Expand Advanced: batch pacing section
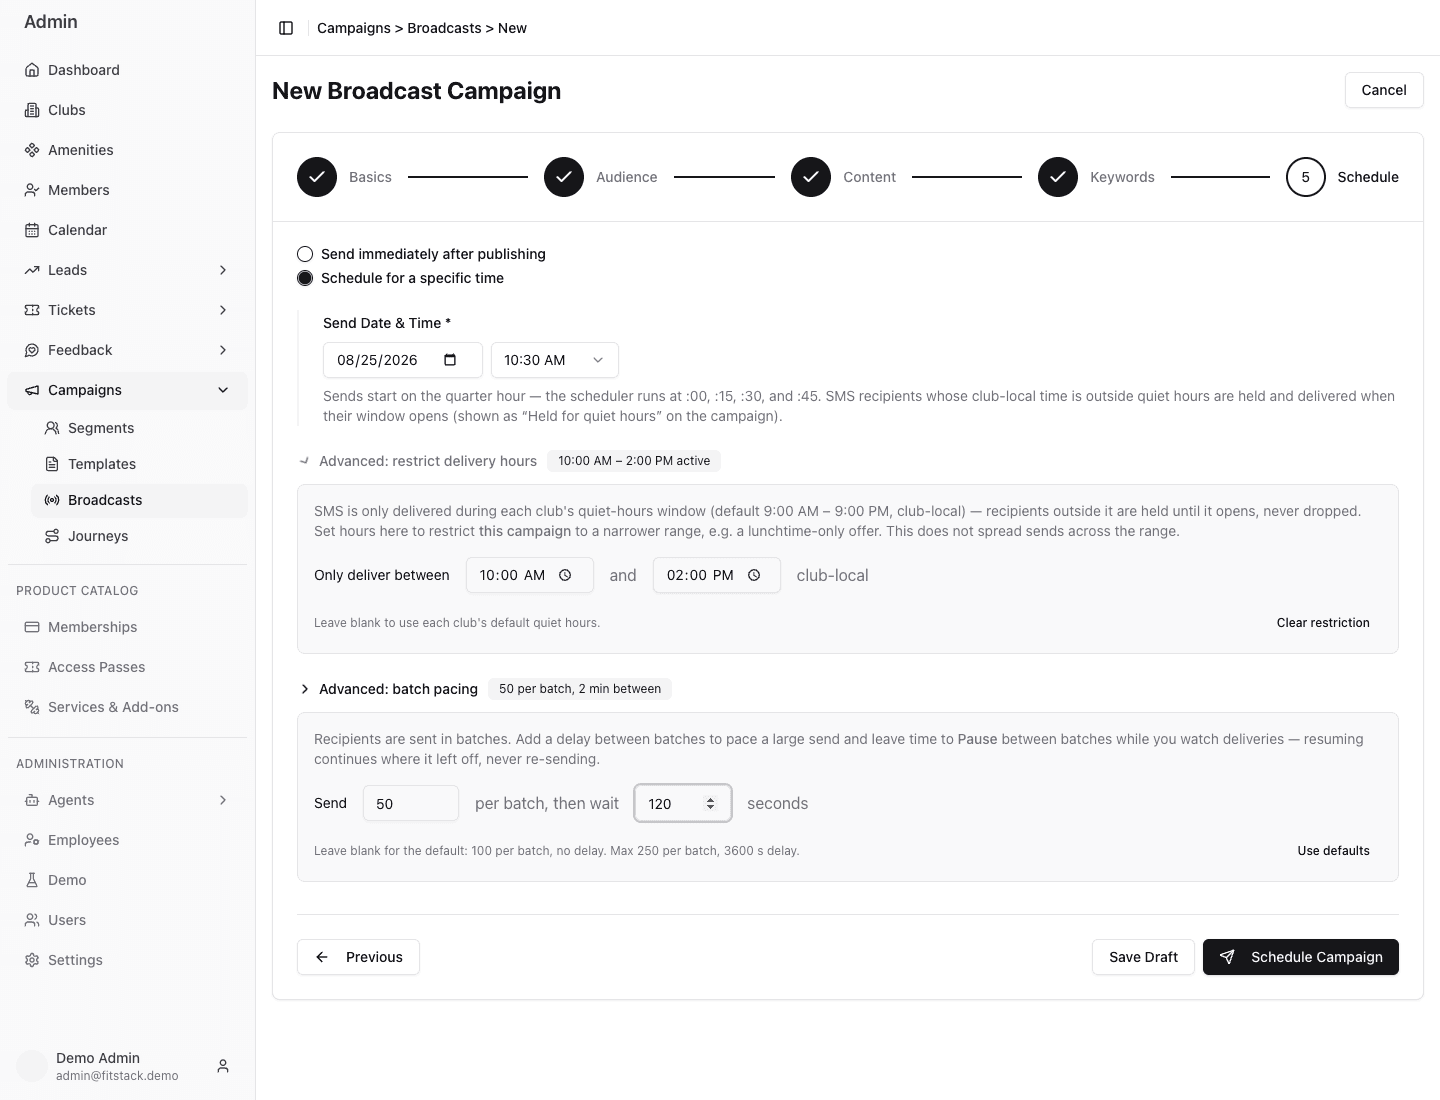 (389, 689)
